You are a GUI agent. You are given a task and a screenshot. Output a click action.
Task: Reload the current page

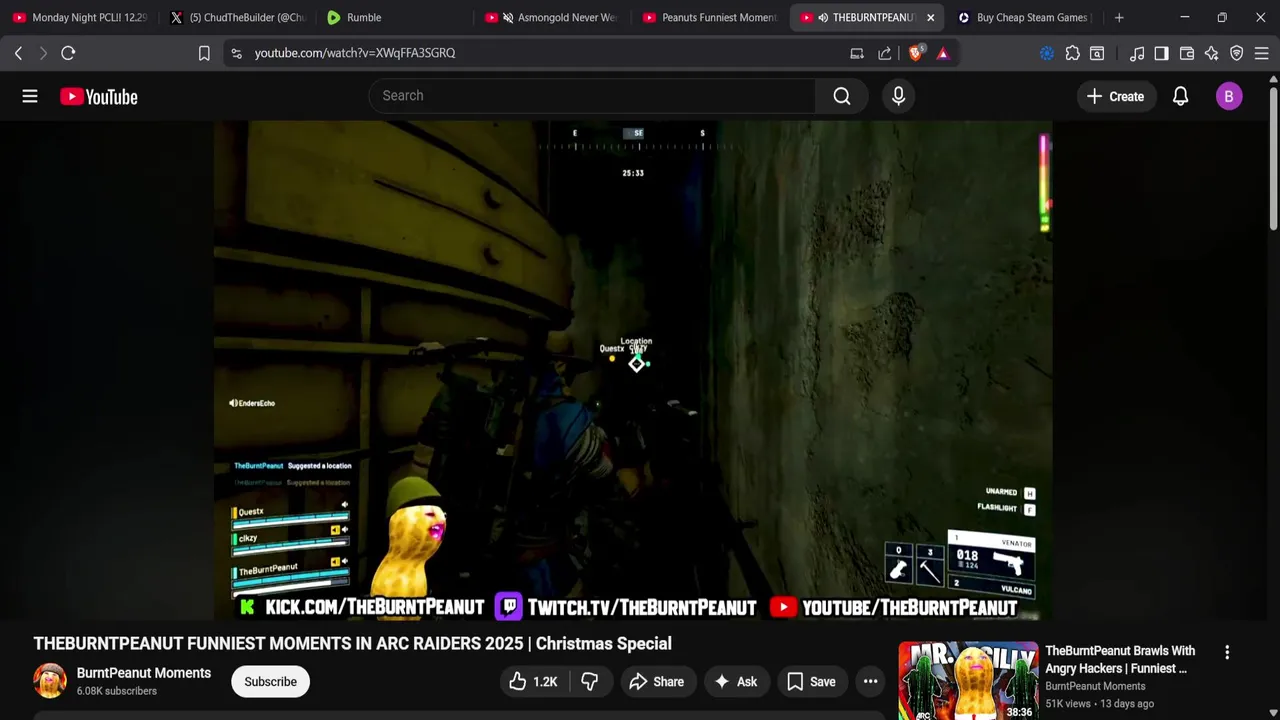(68, 53)
